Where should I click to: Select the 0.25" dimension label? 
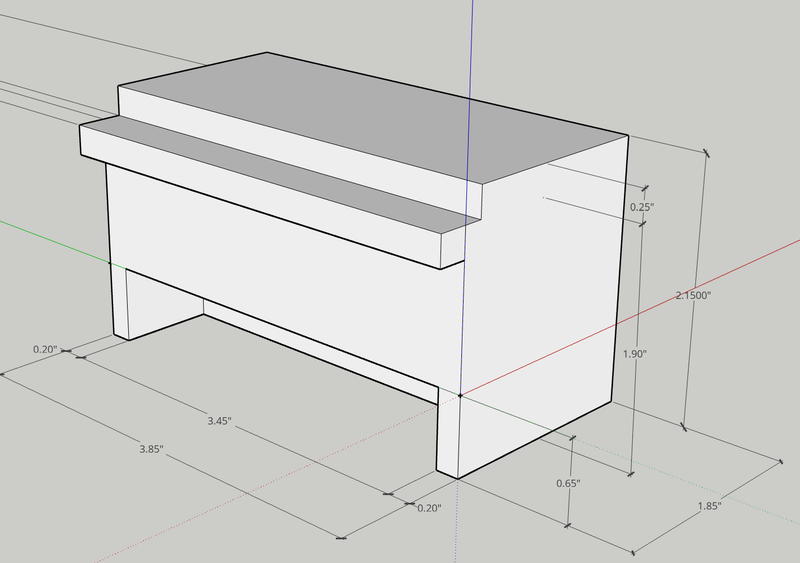pyautogui.click(x=642, y=207)
